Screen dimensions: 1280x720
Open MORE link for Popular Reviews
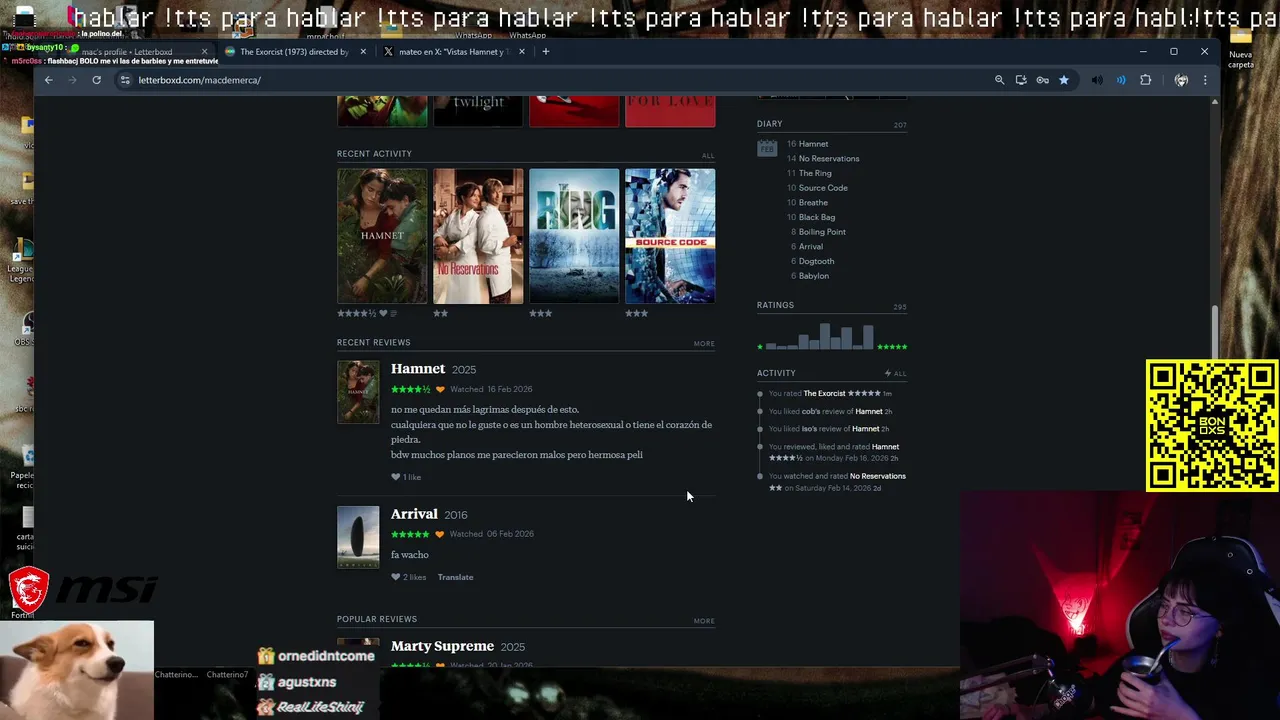[x=704, y=621]
